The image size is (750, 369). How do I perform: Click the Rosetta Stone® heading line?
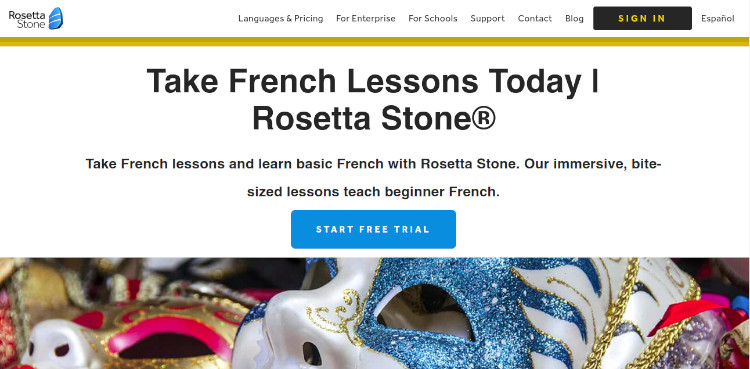(374, 118)
